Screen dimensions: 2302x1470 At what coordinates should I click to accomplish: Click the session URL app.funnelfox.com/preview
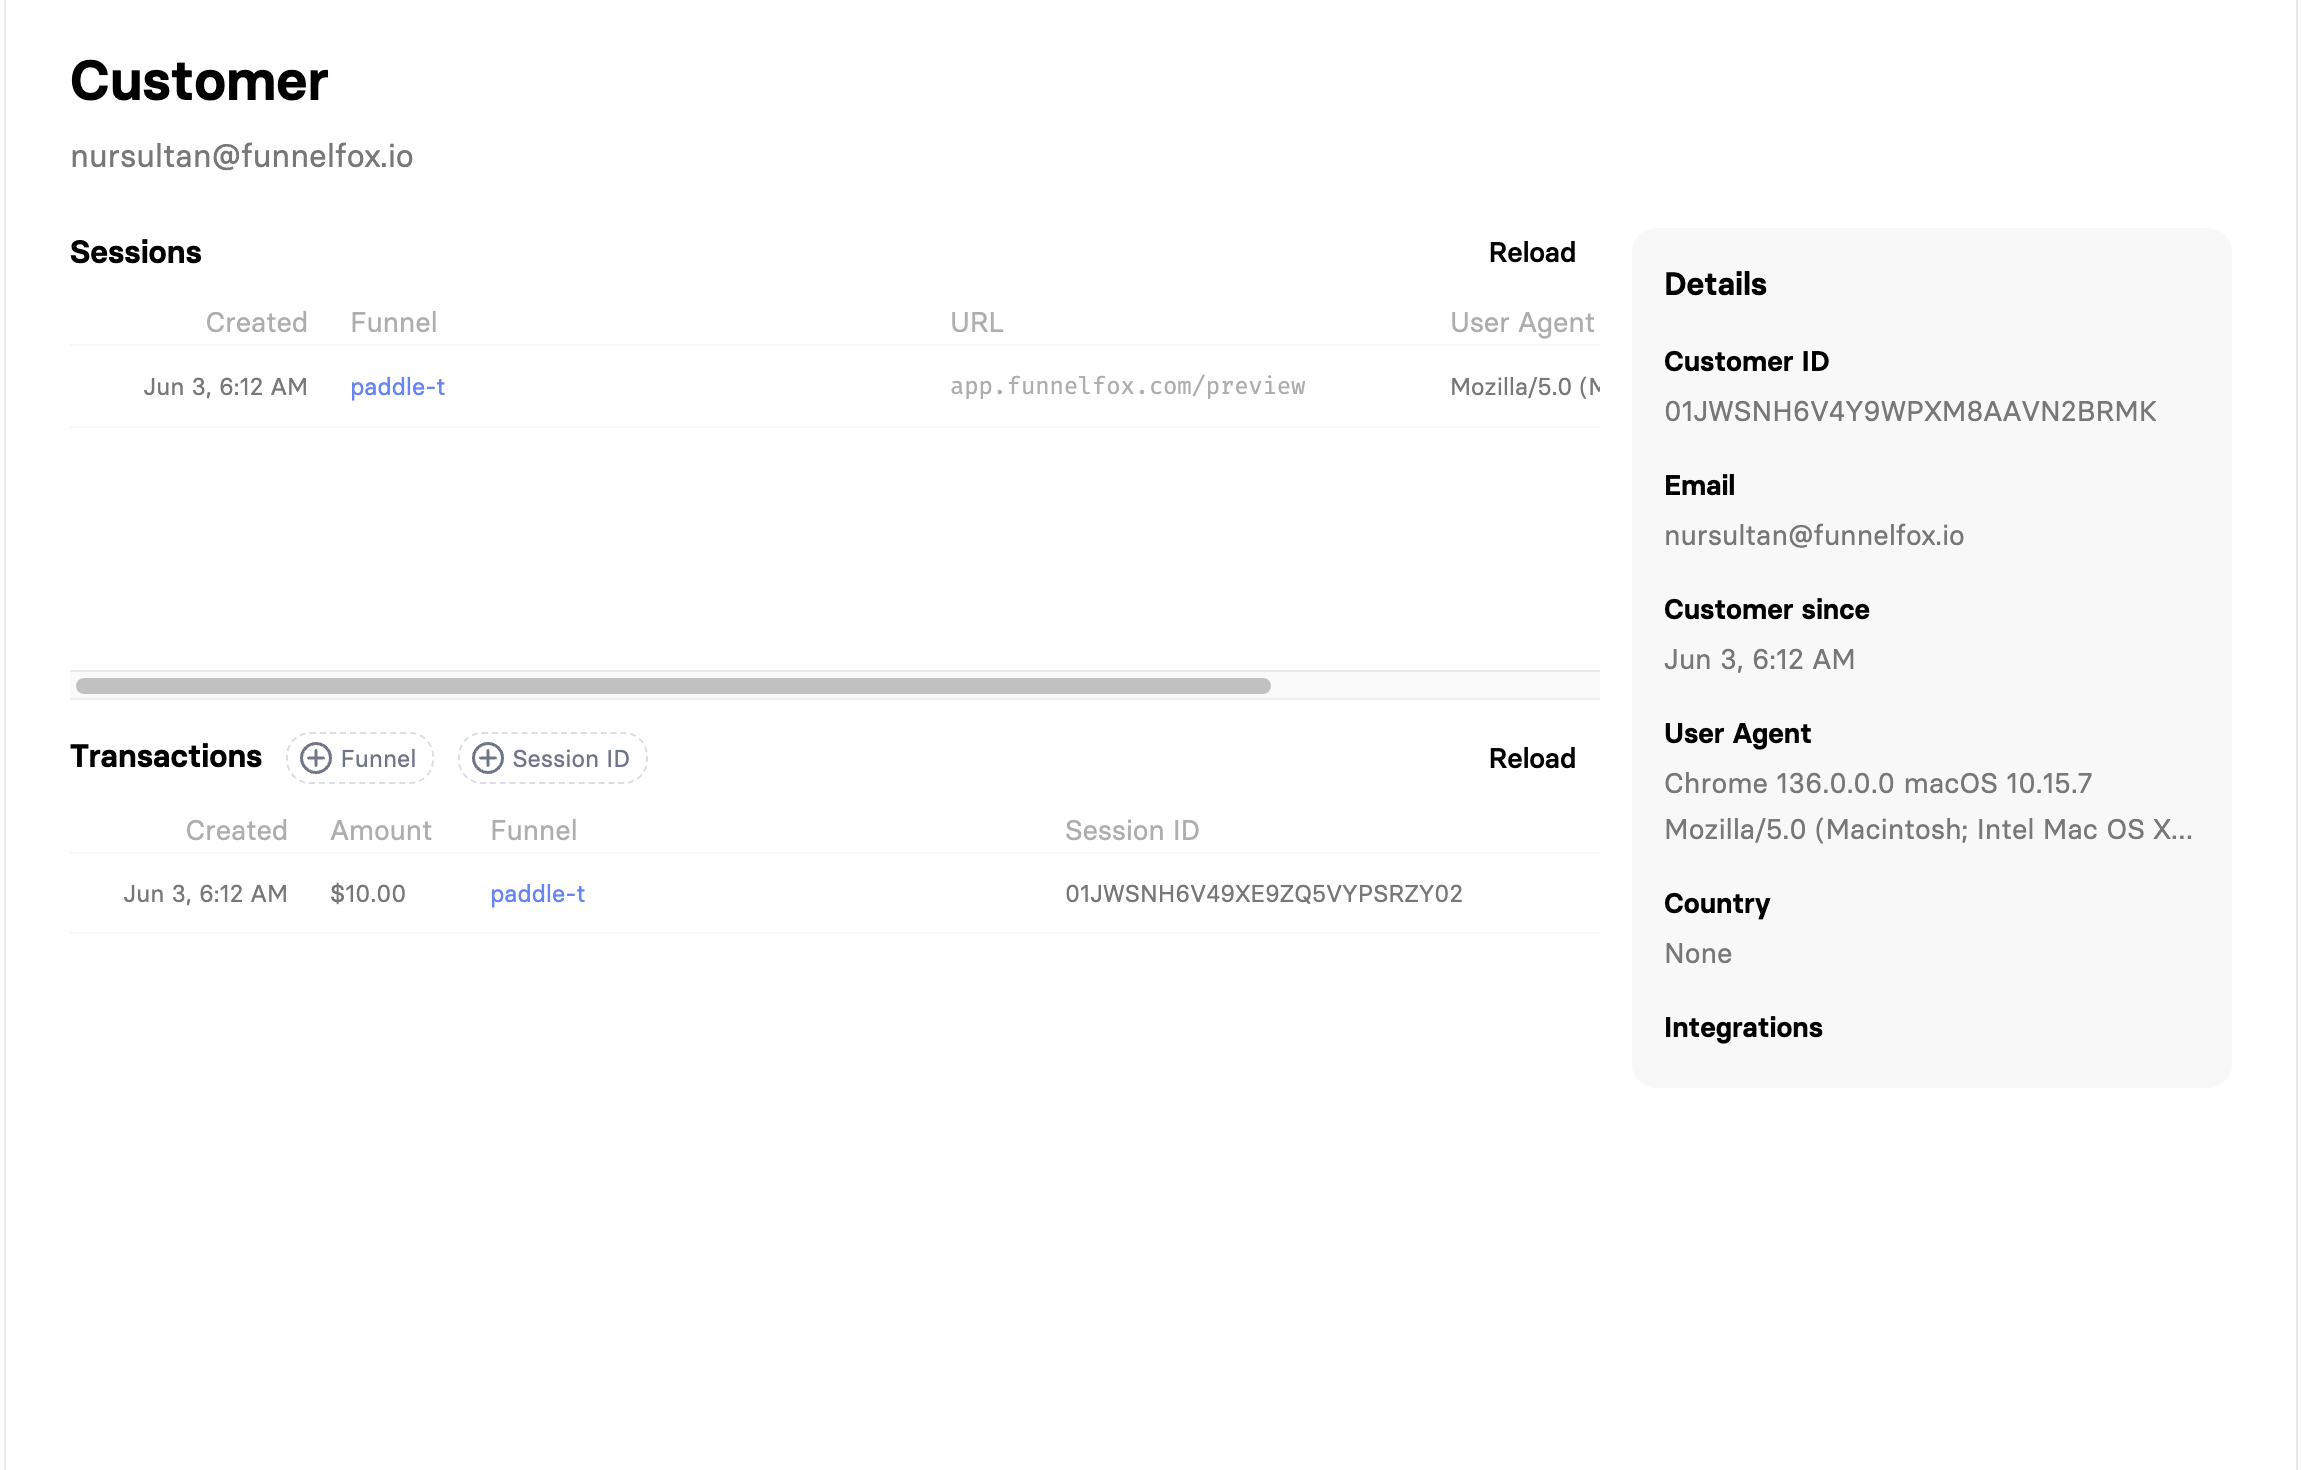tap(1128, 386)
